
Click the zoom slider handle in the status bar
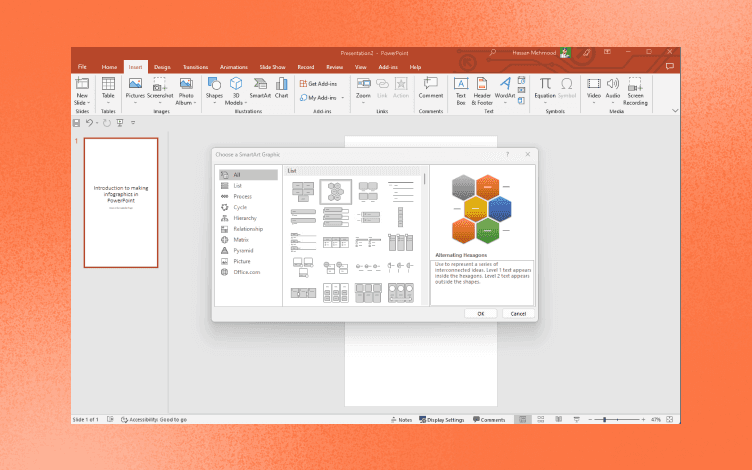point(604,420)
